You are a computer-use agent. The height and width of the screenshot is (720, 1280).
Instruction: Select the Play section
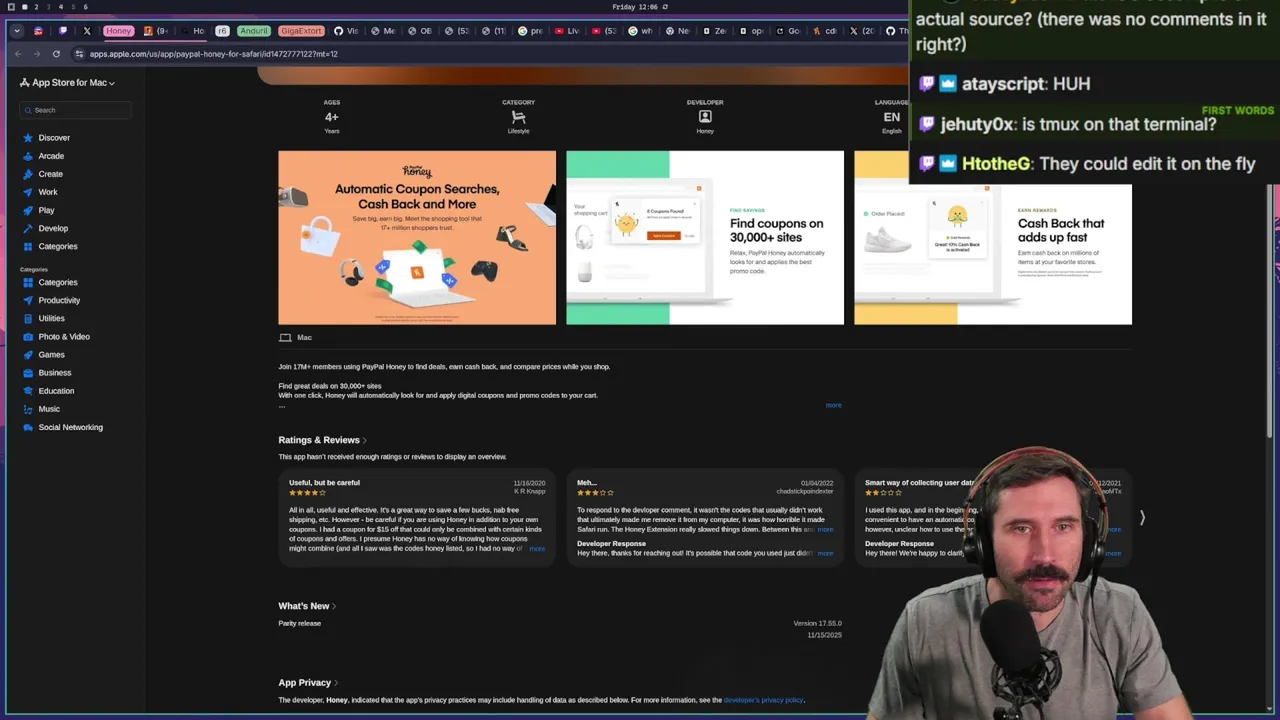pyautogui.click(x=46, y=210)
